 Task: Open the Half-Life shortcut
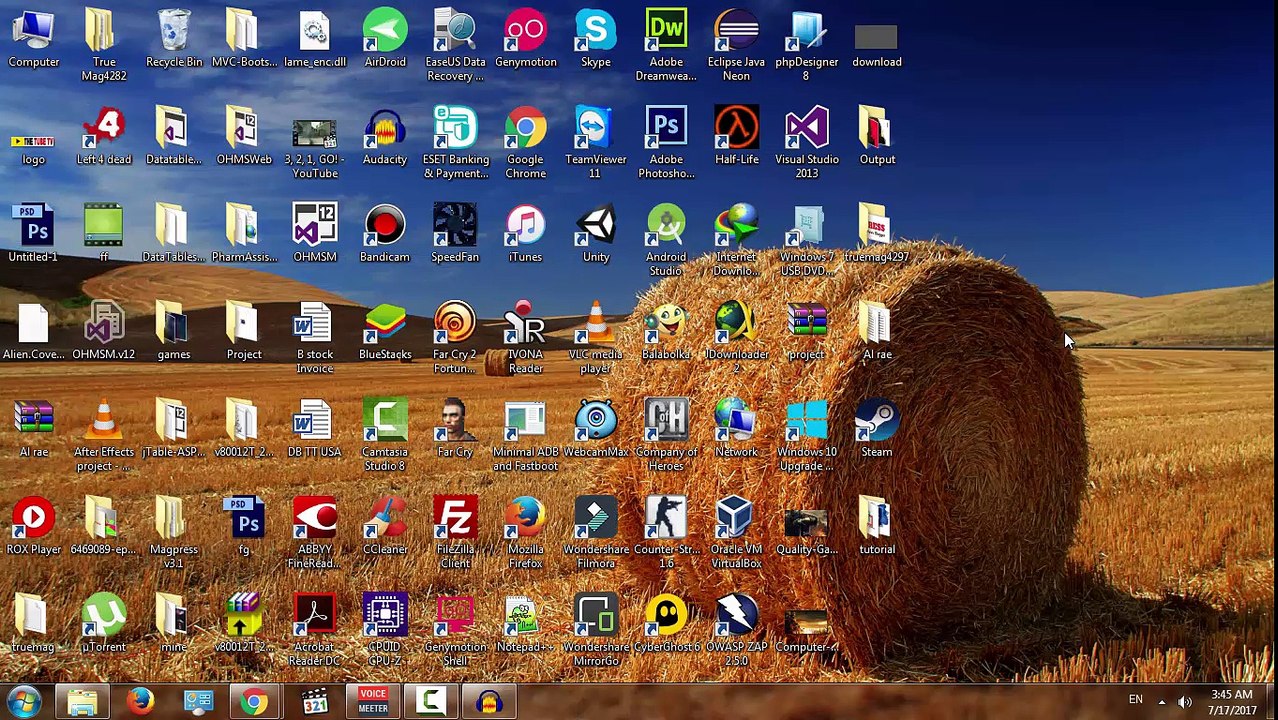coord(737,137)
